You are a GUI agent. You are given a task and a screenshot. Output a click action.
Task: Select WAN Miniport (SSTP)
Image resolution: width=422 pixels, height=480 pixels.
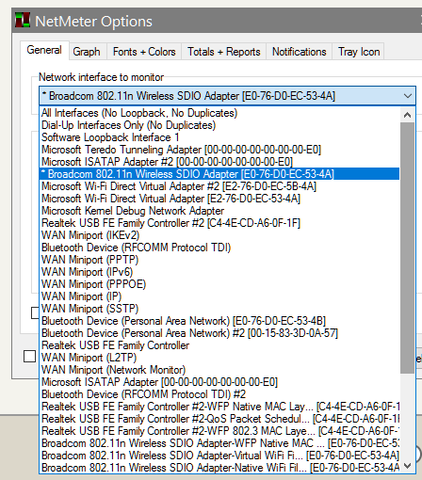point(220,309)
